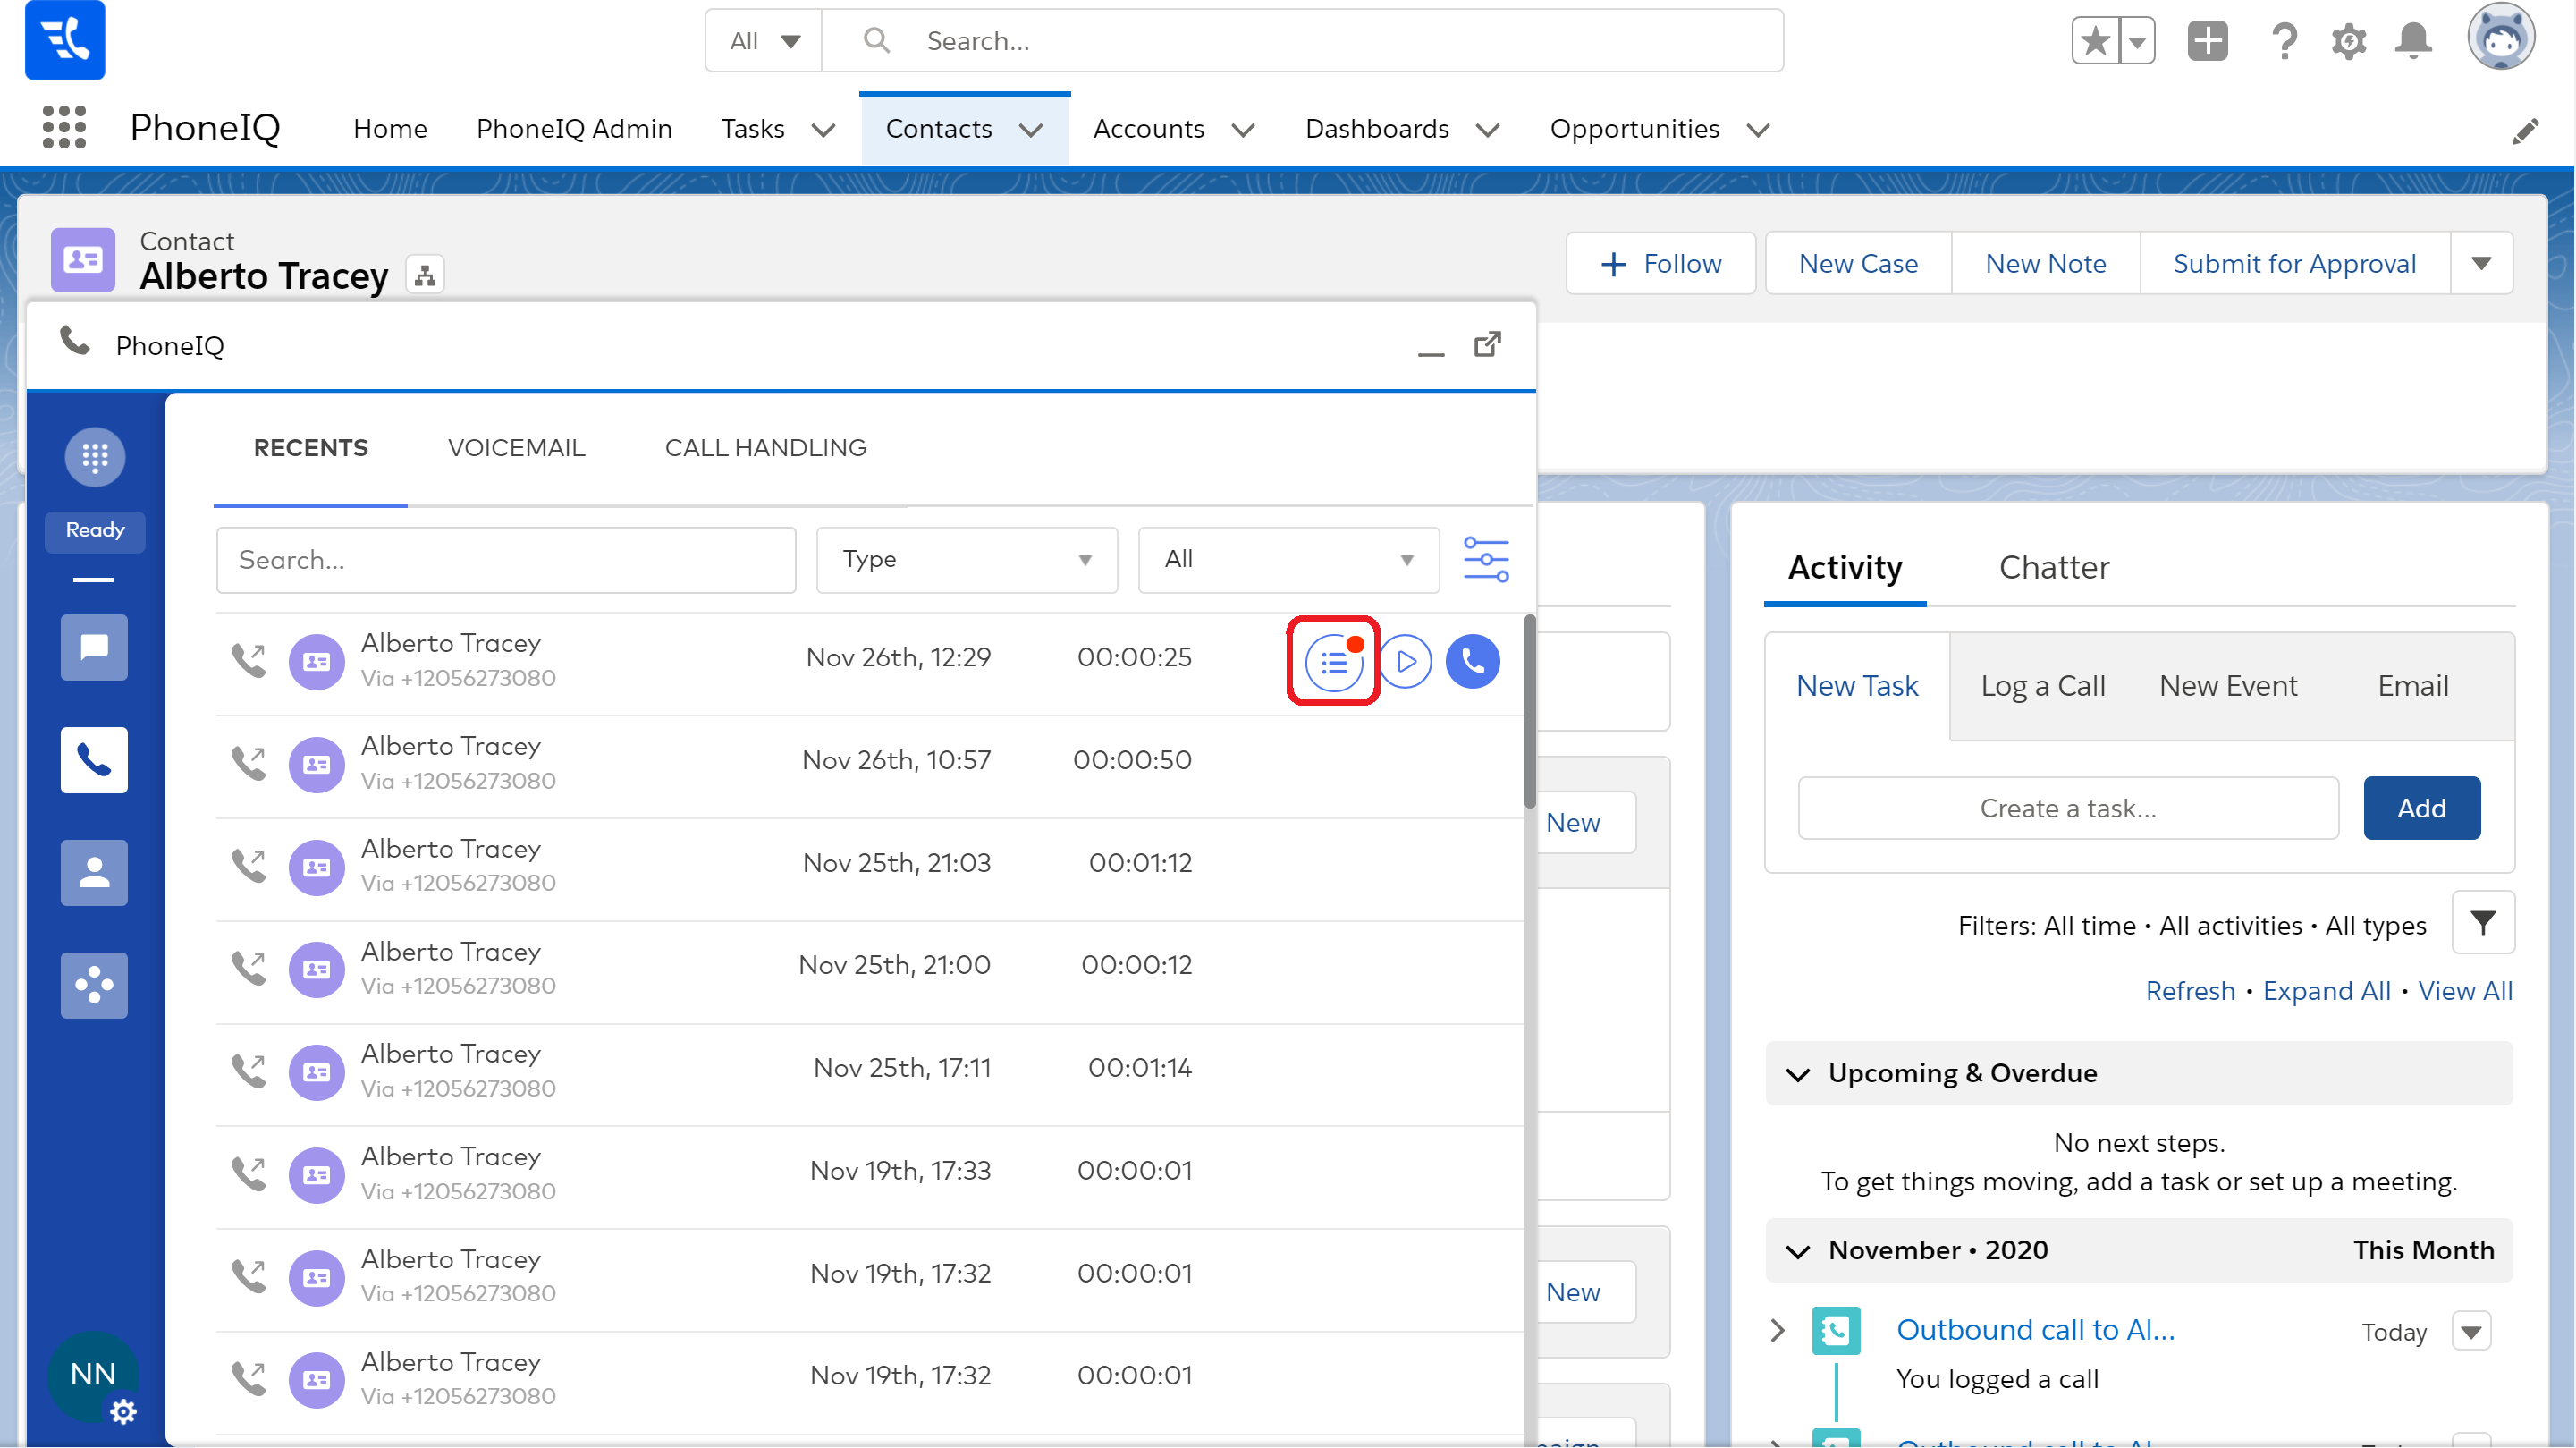The image size is (2576, 1448).
Task: Click the Expand All link
Action: tap(2326, 990)
